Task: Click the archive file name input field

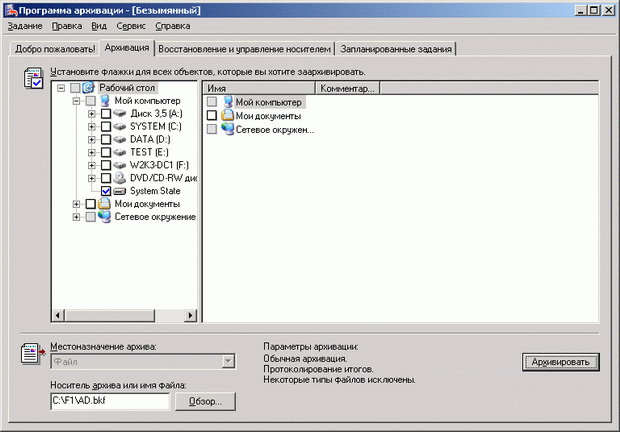Action: (x=110, y=401)
